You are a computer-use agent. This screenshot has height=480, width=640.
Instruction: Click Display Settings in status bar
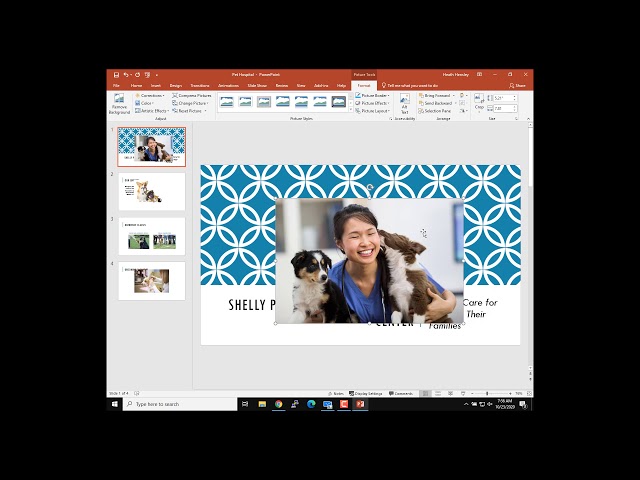(x=366, y=393)
